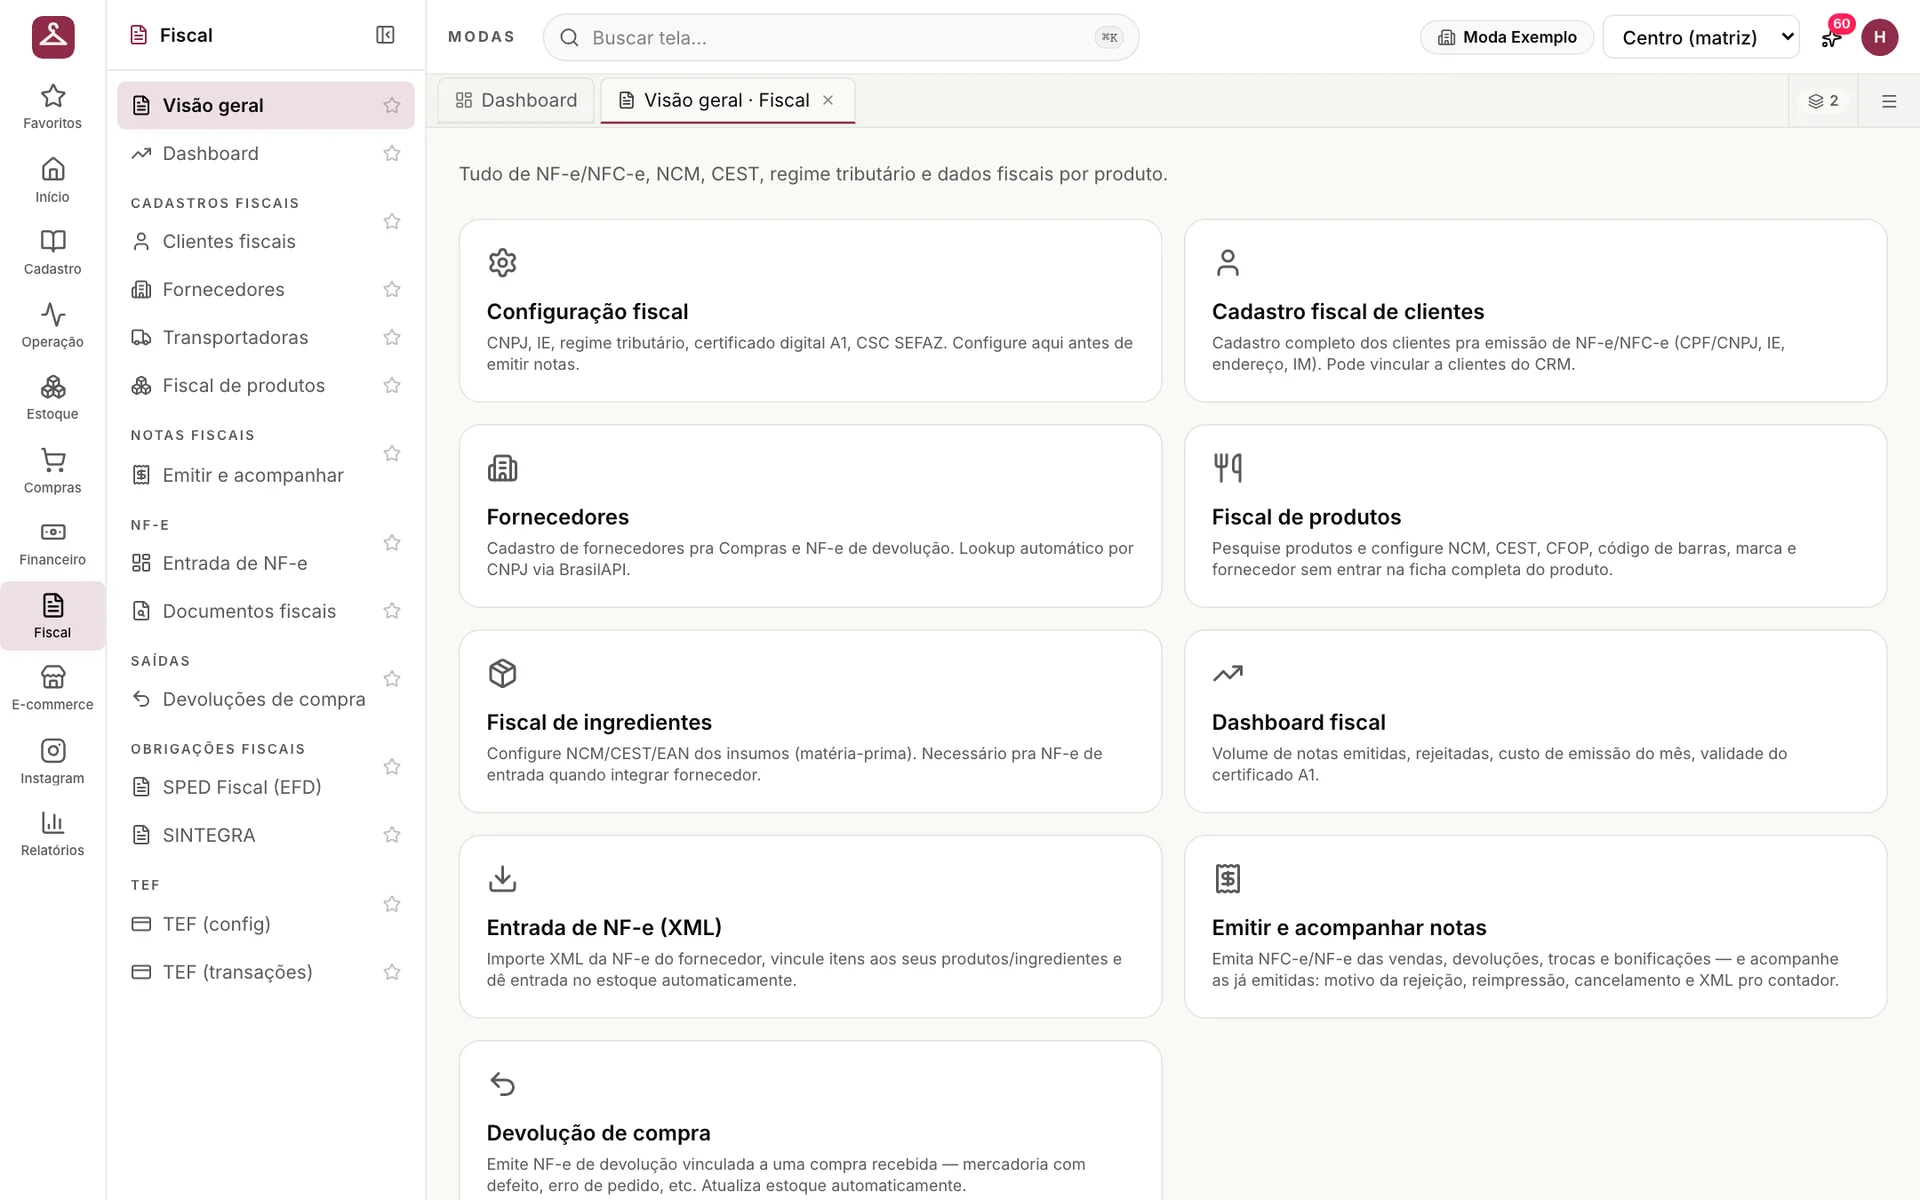The height and width of the screenshot is (1200, 1920).
Task: Open the Operação module
Action: (52, 326)
